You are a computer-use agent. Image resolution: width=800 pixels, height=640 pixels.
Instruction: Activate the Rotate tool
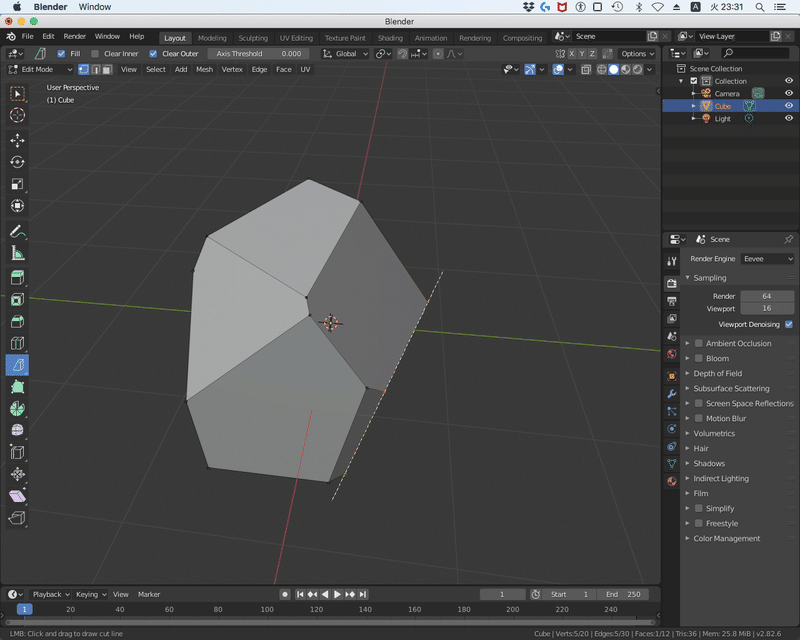17,162
